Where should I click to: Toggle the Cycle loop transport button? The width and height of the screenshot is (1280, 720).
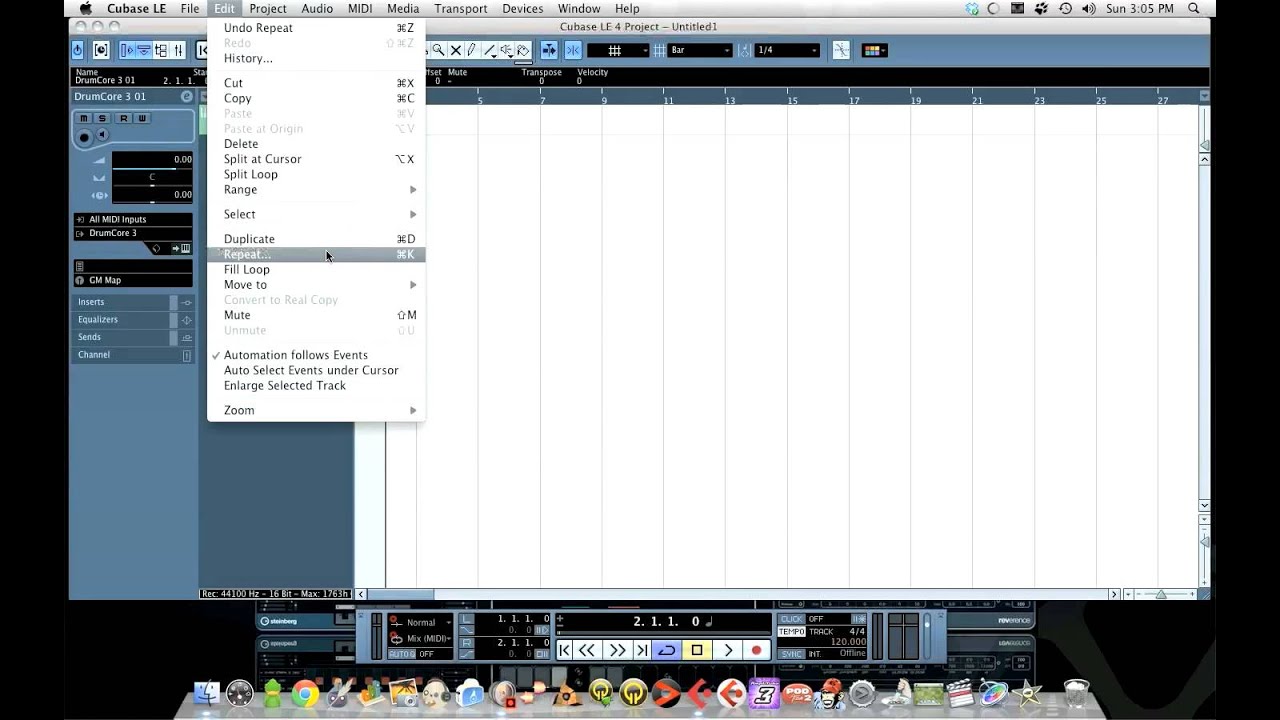[x=667, y=650]
